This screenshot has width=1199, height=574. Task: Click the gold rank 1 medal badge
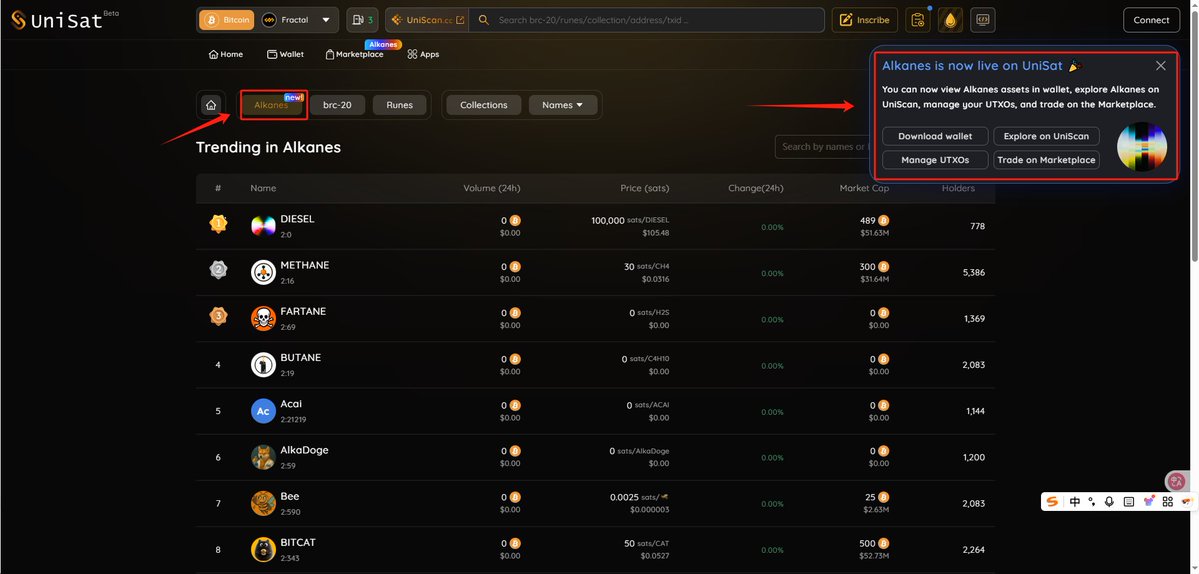click(x=219, y=224)
